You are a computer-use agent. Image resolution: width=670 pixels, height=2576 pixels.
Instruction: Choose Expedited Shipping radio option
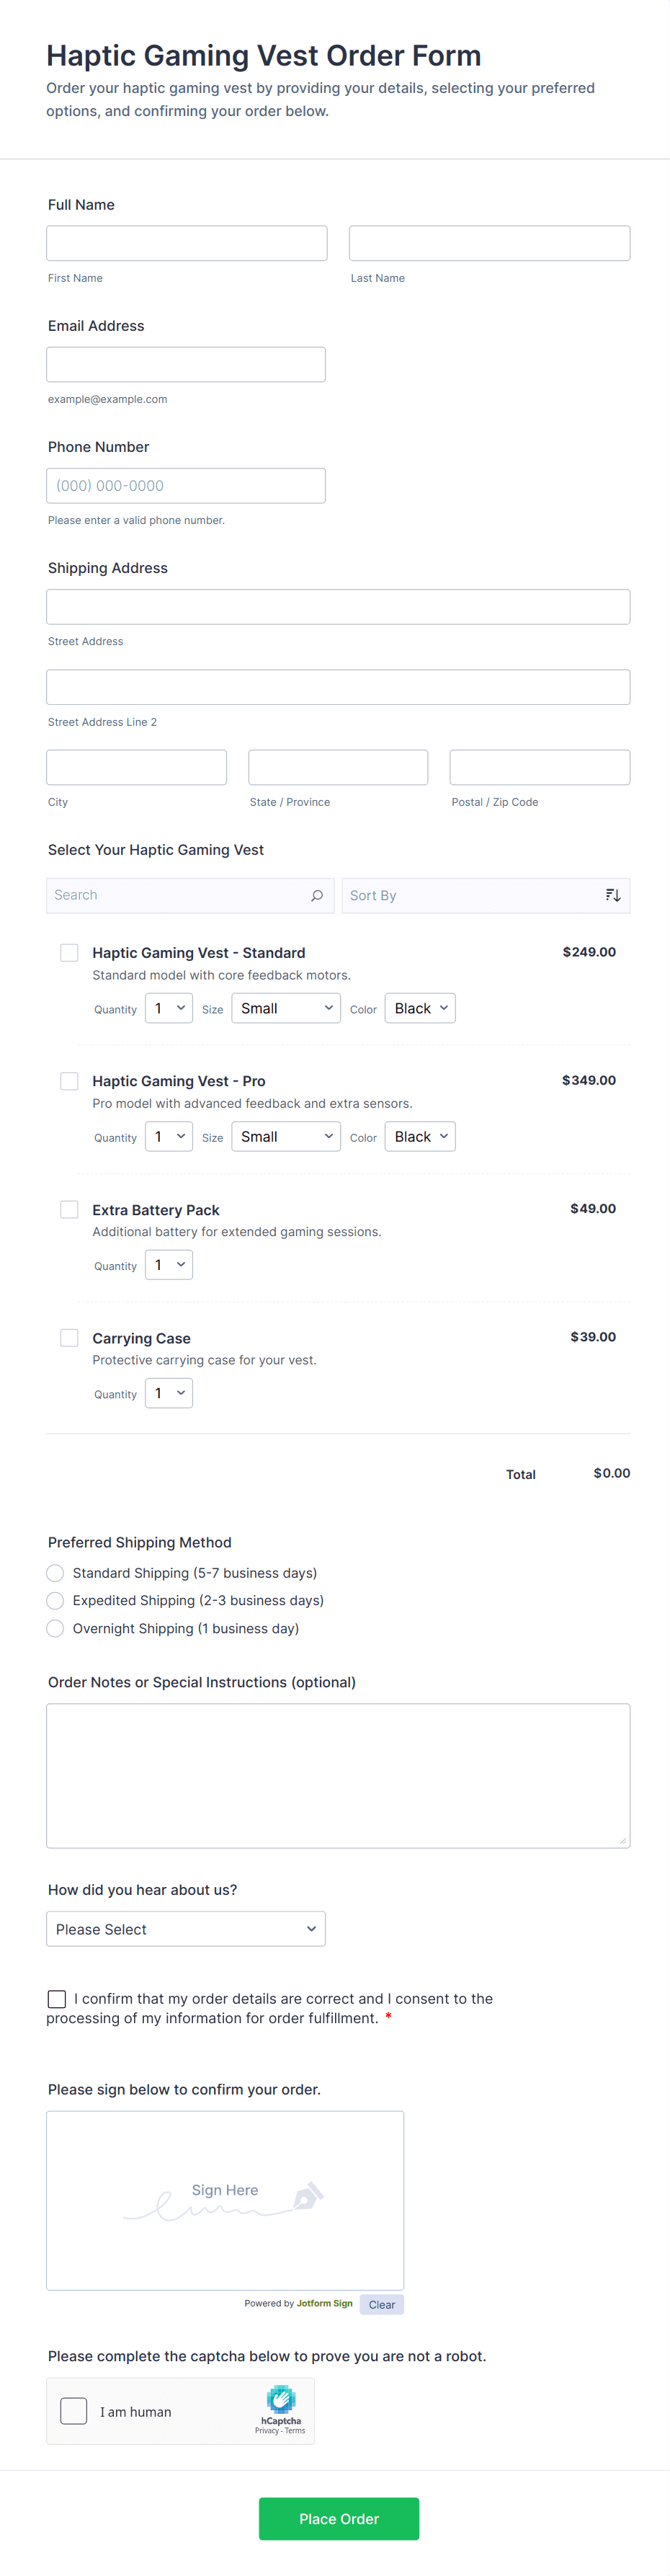[56, 1600]
